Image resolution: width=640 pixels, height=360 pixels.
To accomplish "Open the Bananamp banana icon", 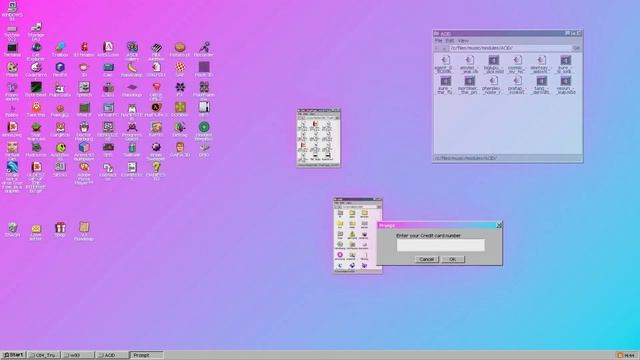I will coord(132,70).
